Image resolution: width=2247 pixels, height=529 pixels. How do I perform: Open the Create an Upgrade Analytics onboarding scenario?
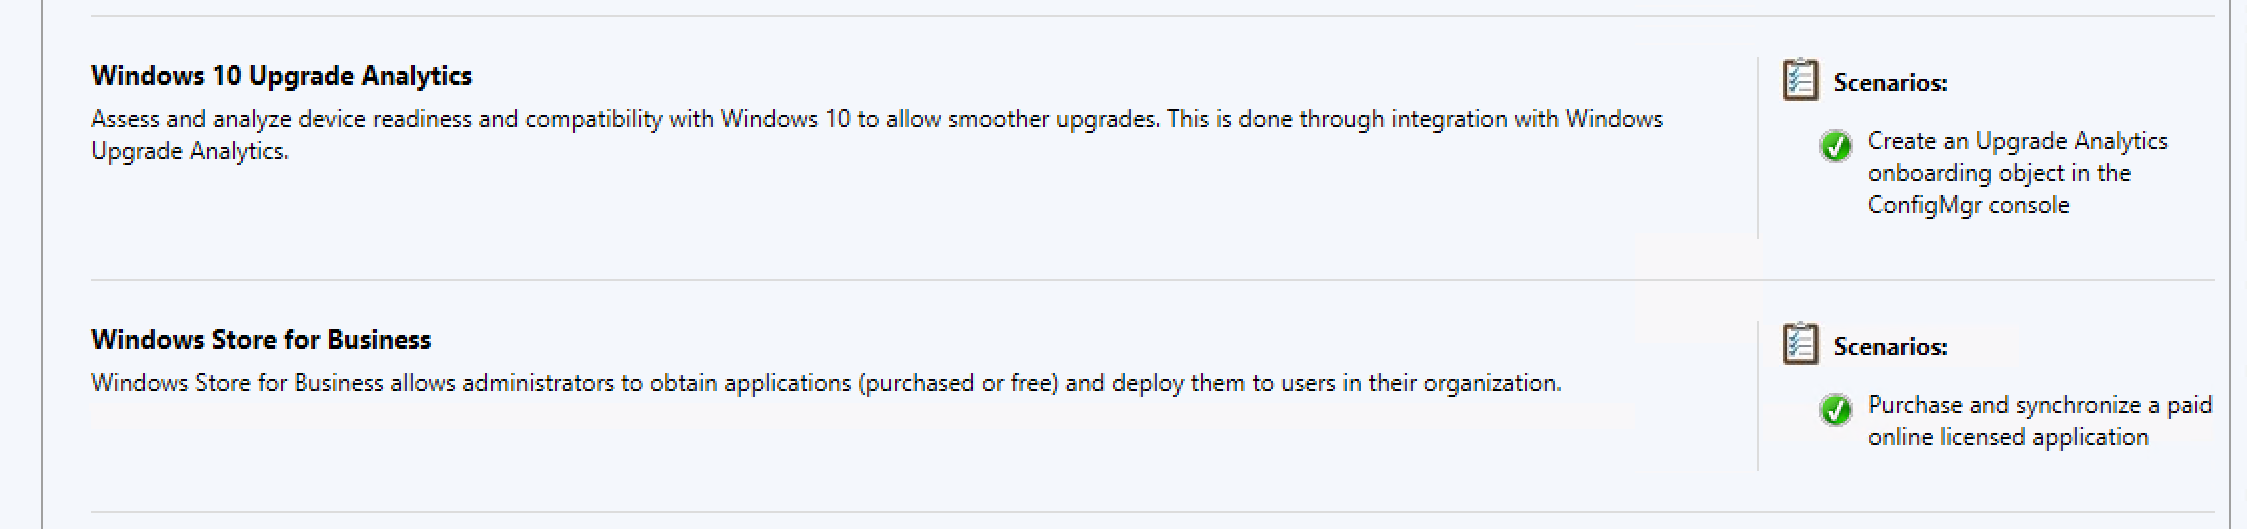click(2017, 173)
